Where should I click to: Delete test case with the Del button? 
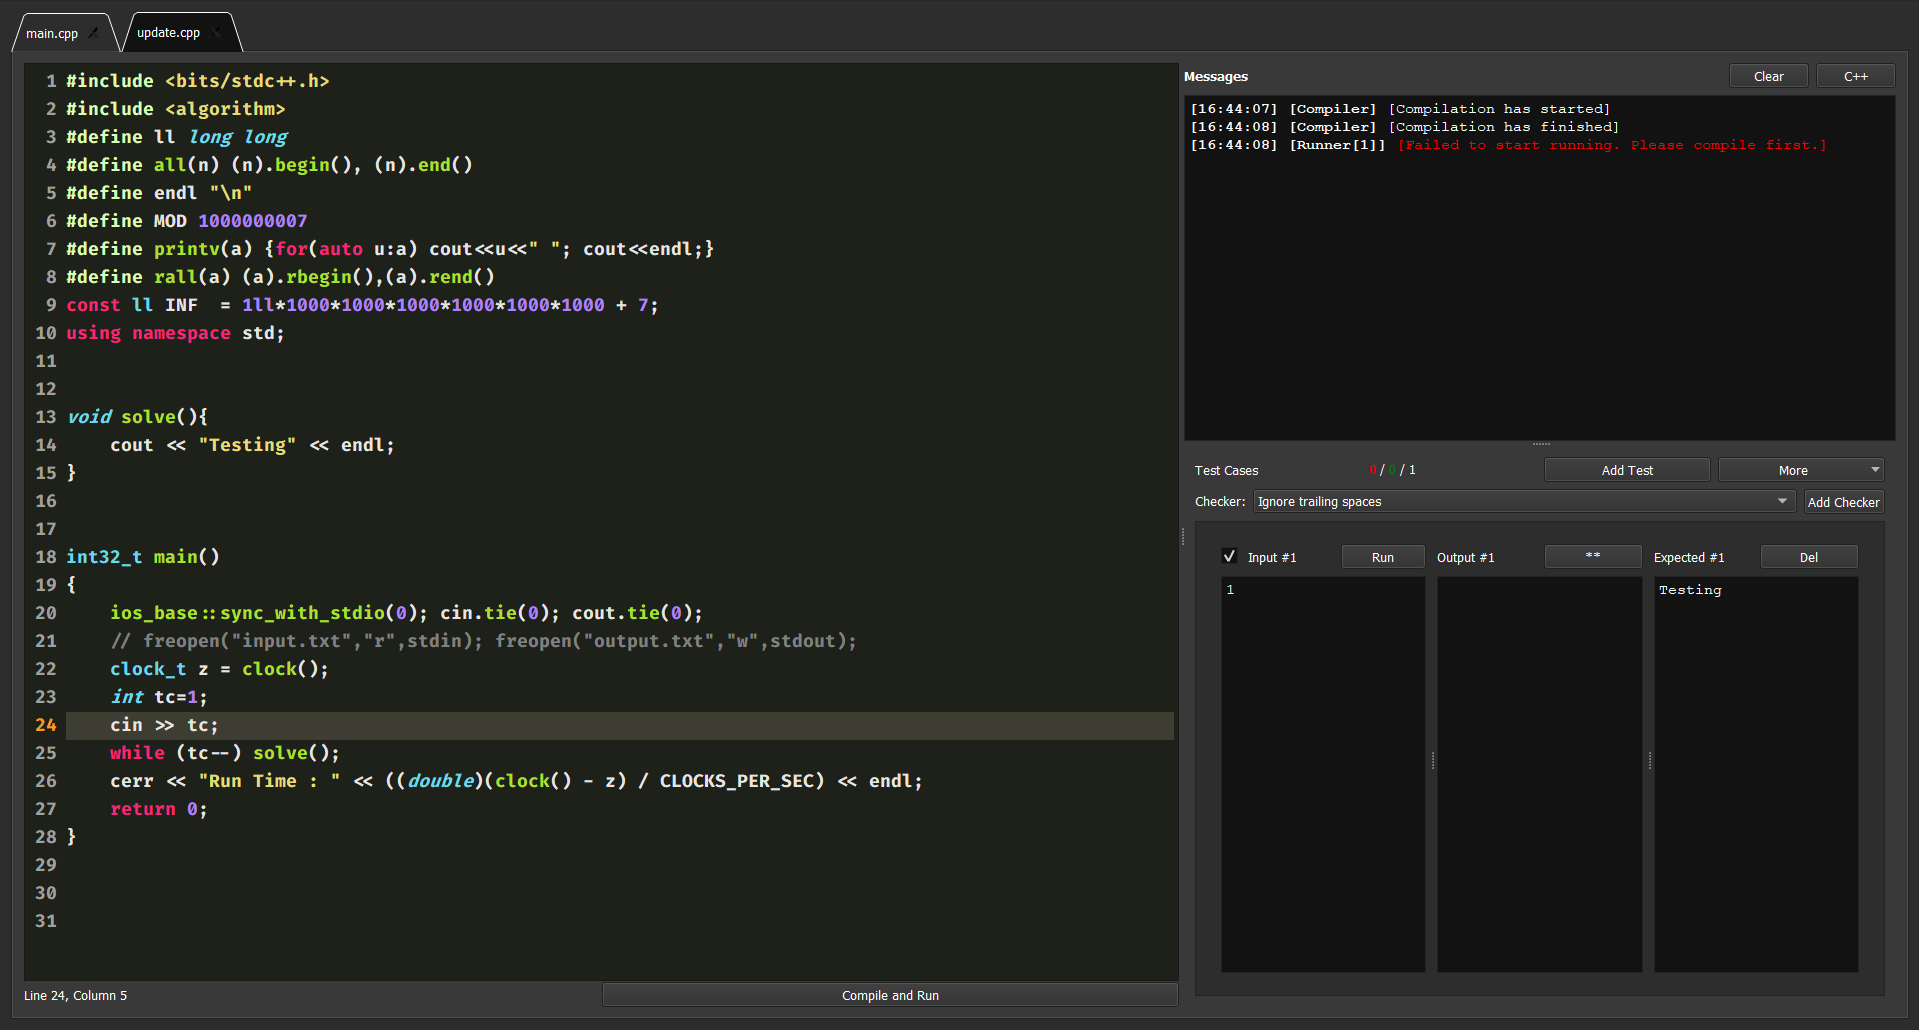[x=1808, y=557]
